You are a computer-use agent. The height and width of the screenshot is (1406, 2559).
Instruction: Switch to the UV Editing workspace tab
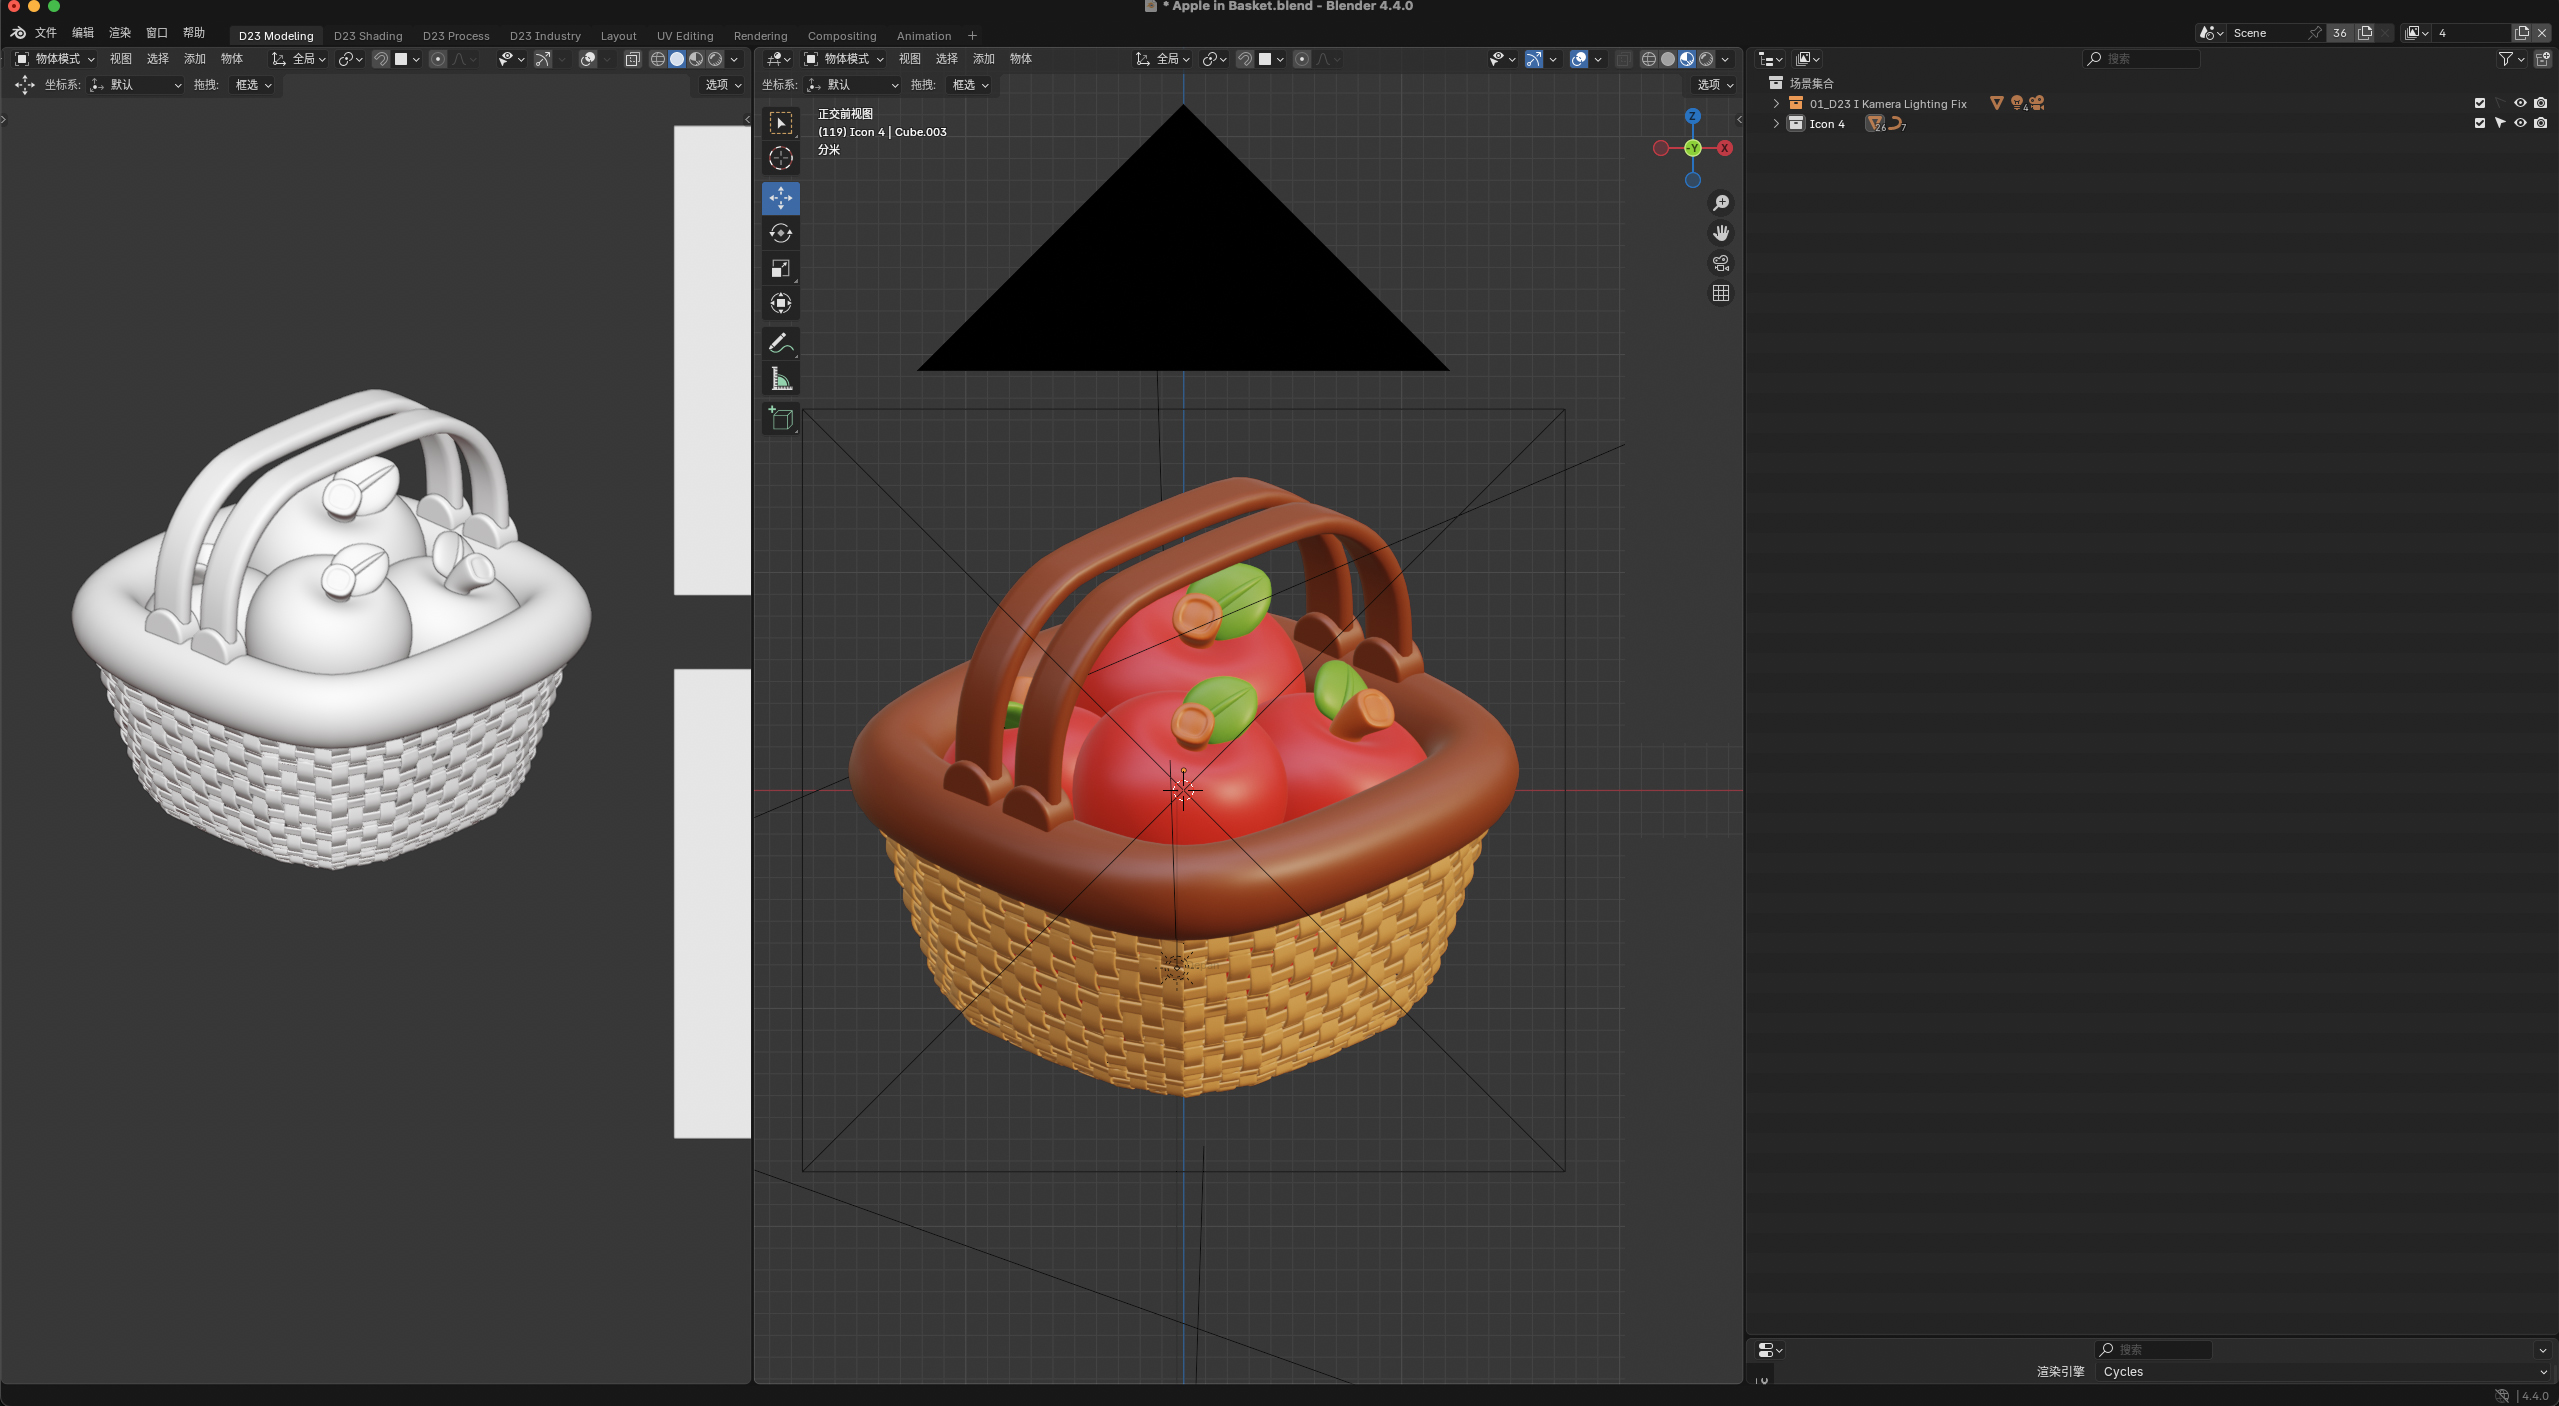(684, 36)
